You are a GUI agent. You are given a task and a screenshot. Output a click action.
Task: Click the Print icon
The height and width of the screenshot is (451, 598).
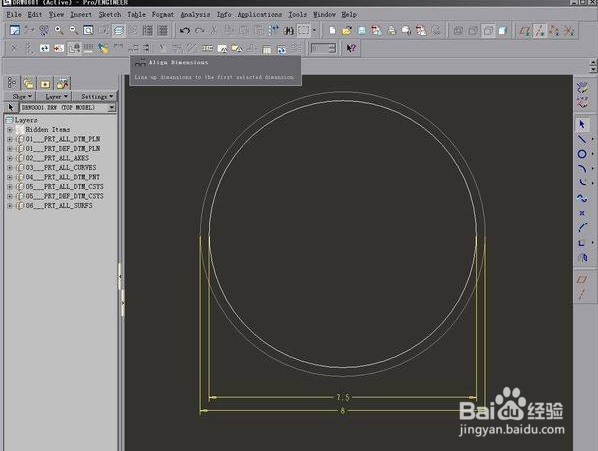pyautogui.click(x=392, y=30)
